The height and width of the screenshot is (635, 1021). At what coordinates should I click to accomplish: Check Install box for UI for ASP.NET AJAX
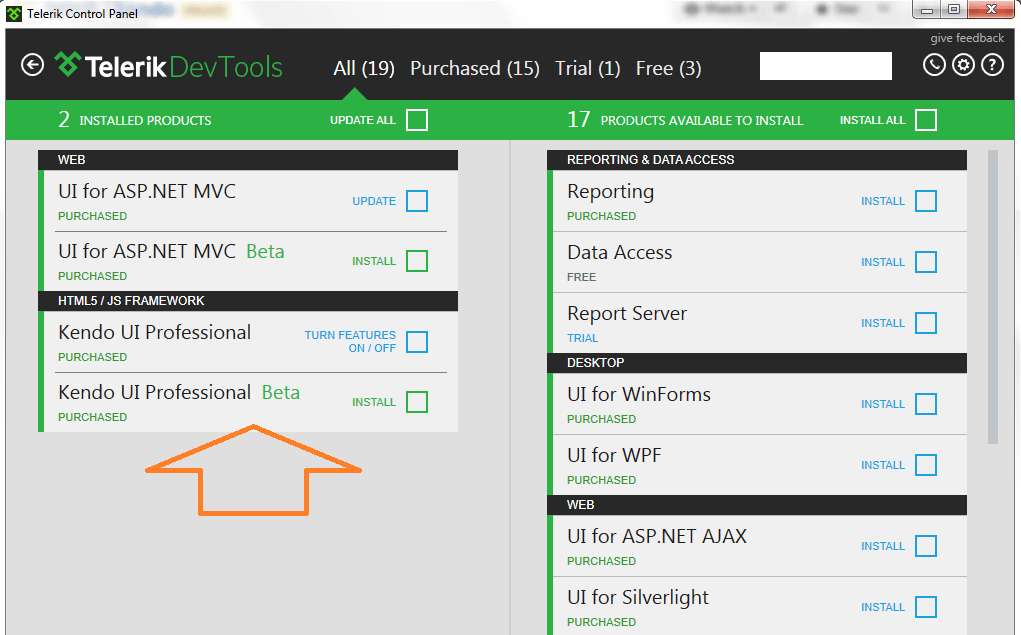[926, 546]
